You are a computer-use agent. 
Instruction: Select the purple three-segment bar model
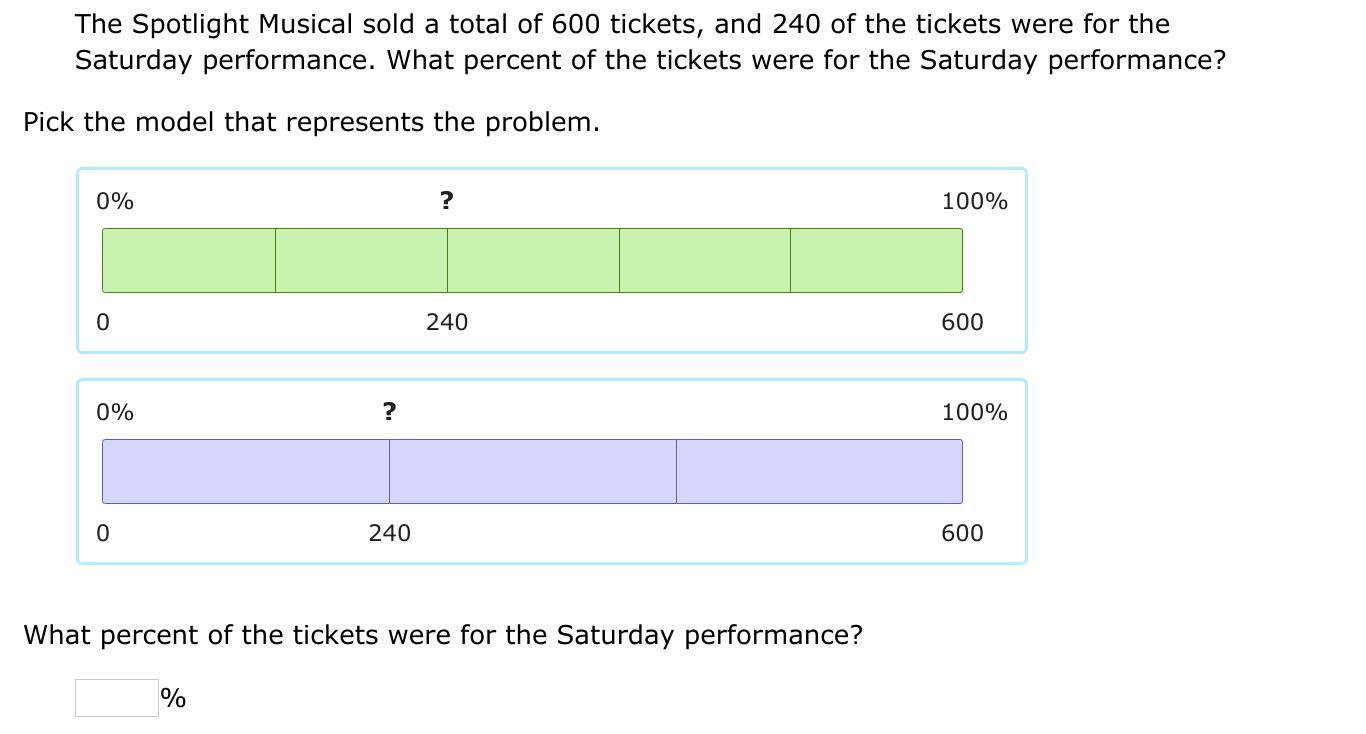tap(551, 471)
